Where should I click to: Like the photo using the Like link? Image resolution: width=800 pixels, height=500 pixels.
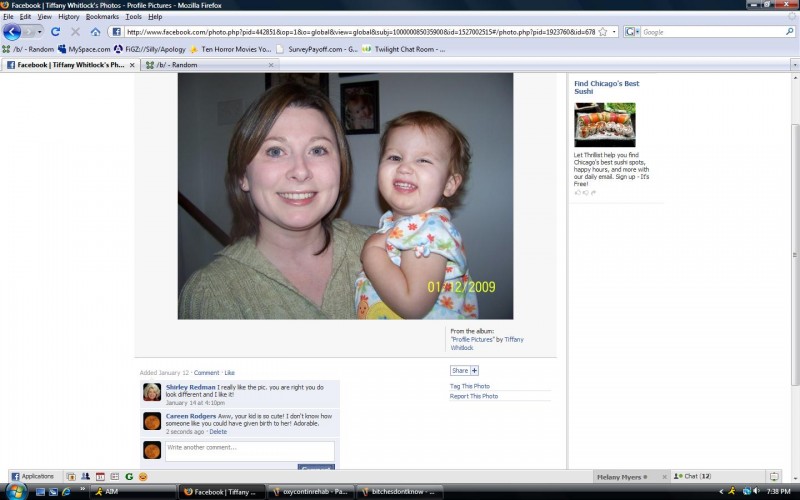point(230,372)
